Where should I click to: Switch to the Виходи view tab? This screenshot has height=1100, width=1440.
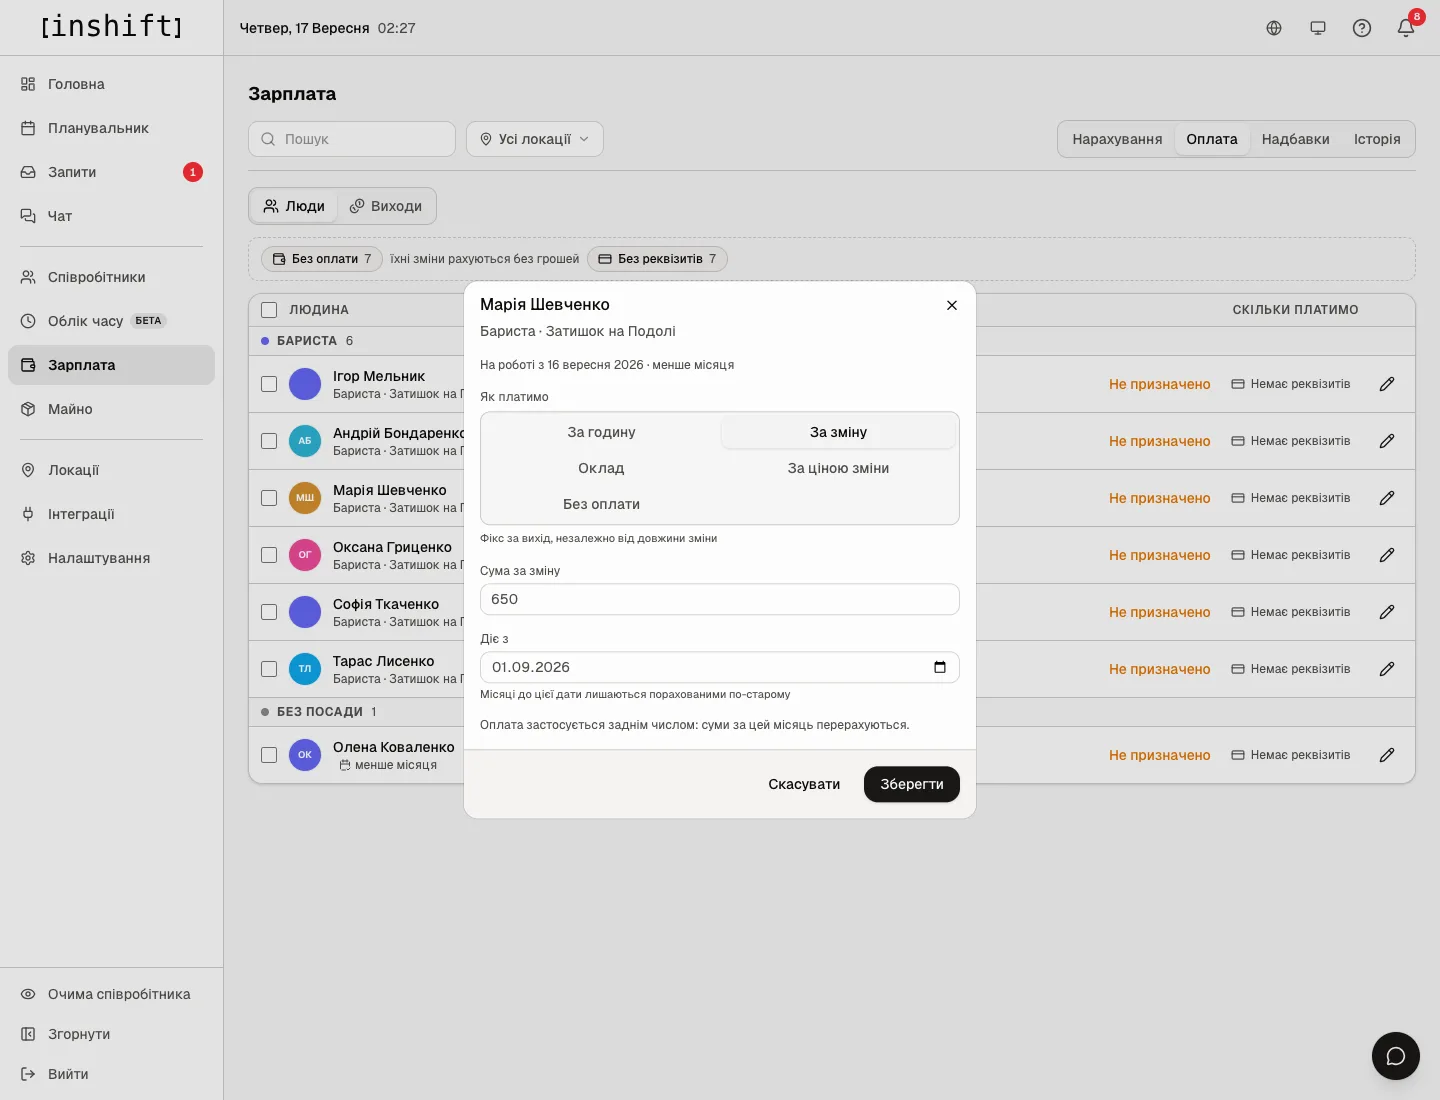click(x=386, y=206)
